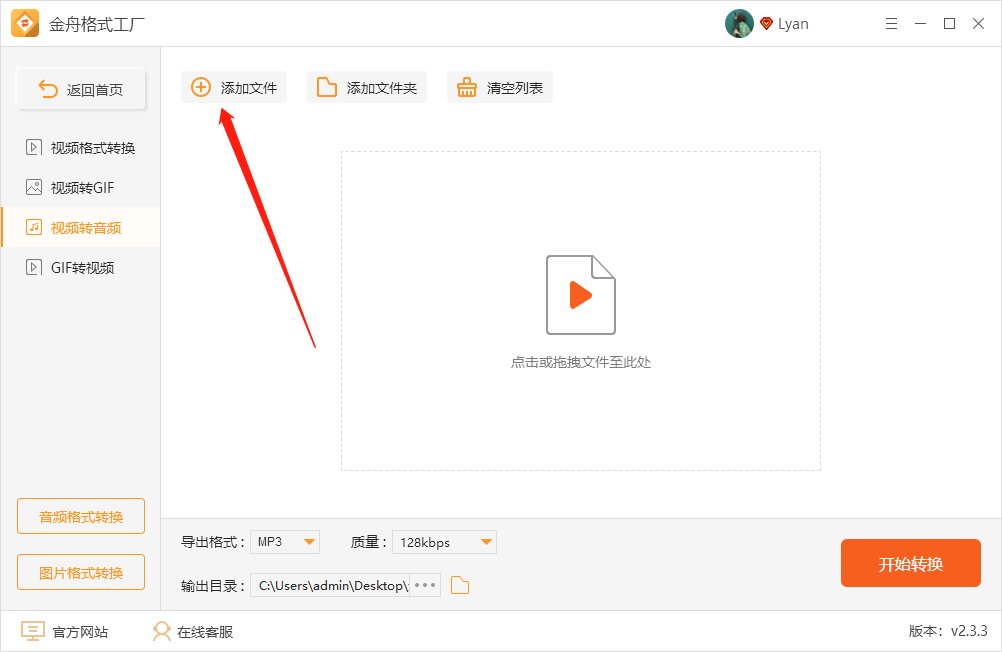This screenshot has height=652, width=1002.
Task: Open the 导出格式 MP3 dropdown
Action: tap(285, 541)
